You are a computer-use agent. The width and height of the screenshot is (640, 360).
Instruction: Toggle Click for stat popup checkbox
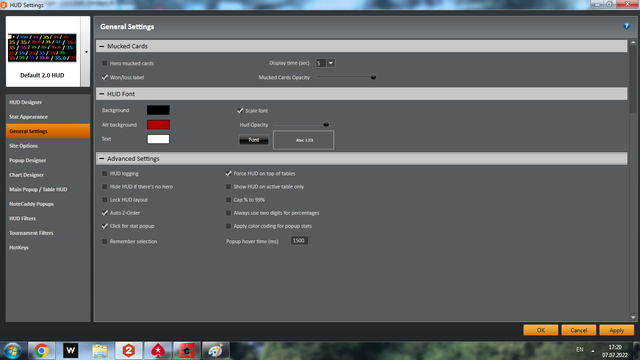click(x=105, y=226)
